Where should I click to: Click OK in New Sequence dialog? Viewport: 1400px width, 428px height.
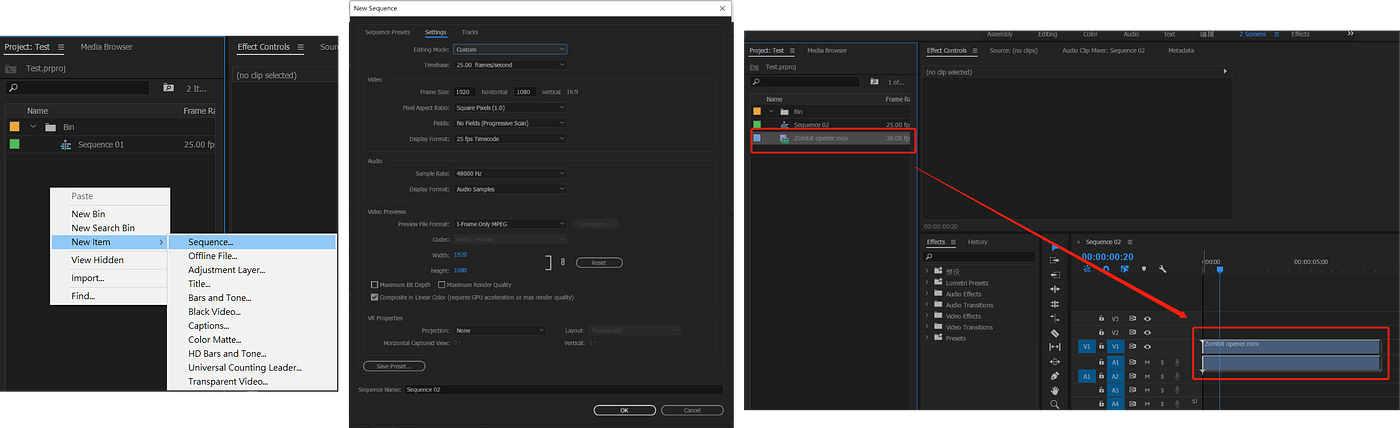click(x=624, y=410)
